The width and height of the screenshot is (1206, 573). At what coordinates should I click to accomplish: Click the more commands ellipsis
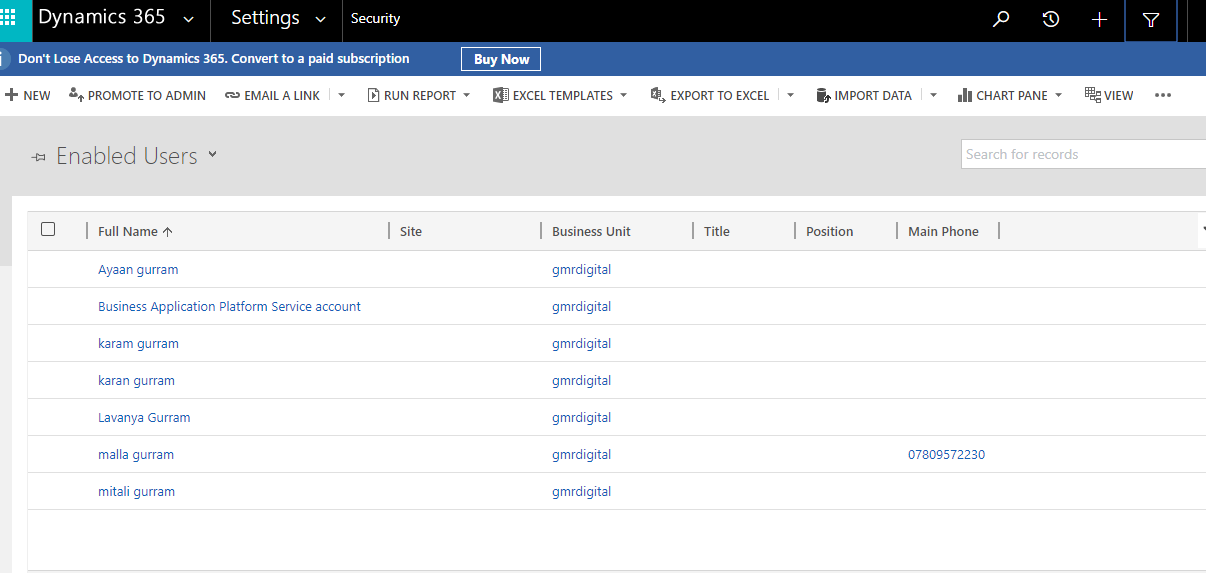(x=1162, y=96)
